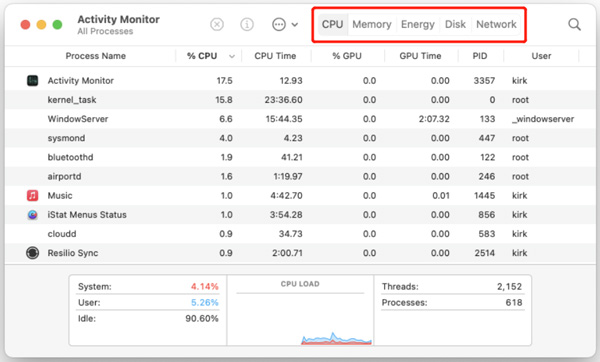The height and width of the screenshot is (362, 600).
Task: Click the 23:36.60 CPU Time value
Action: tap(283, 100)
